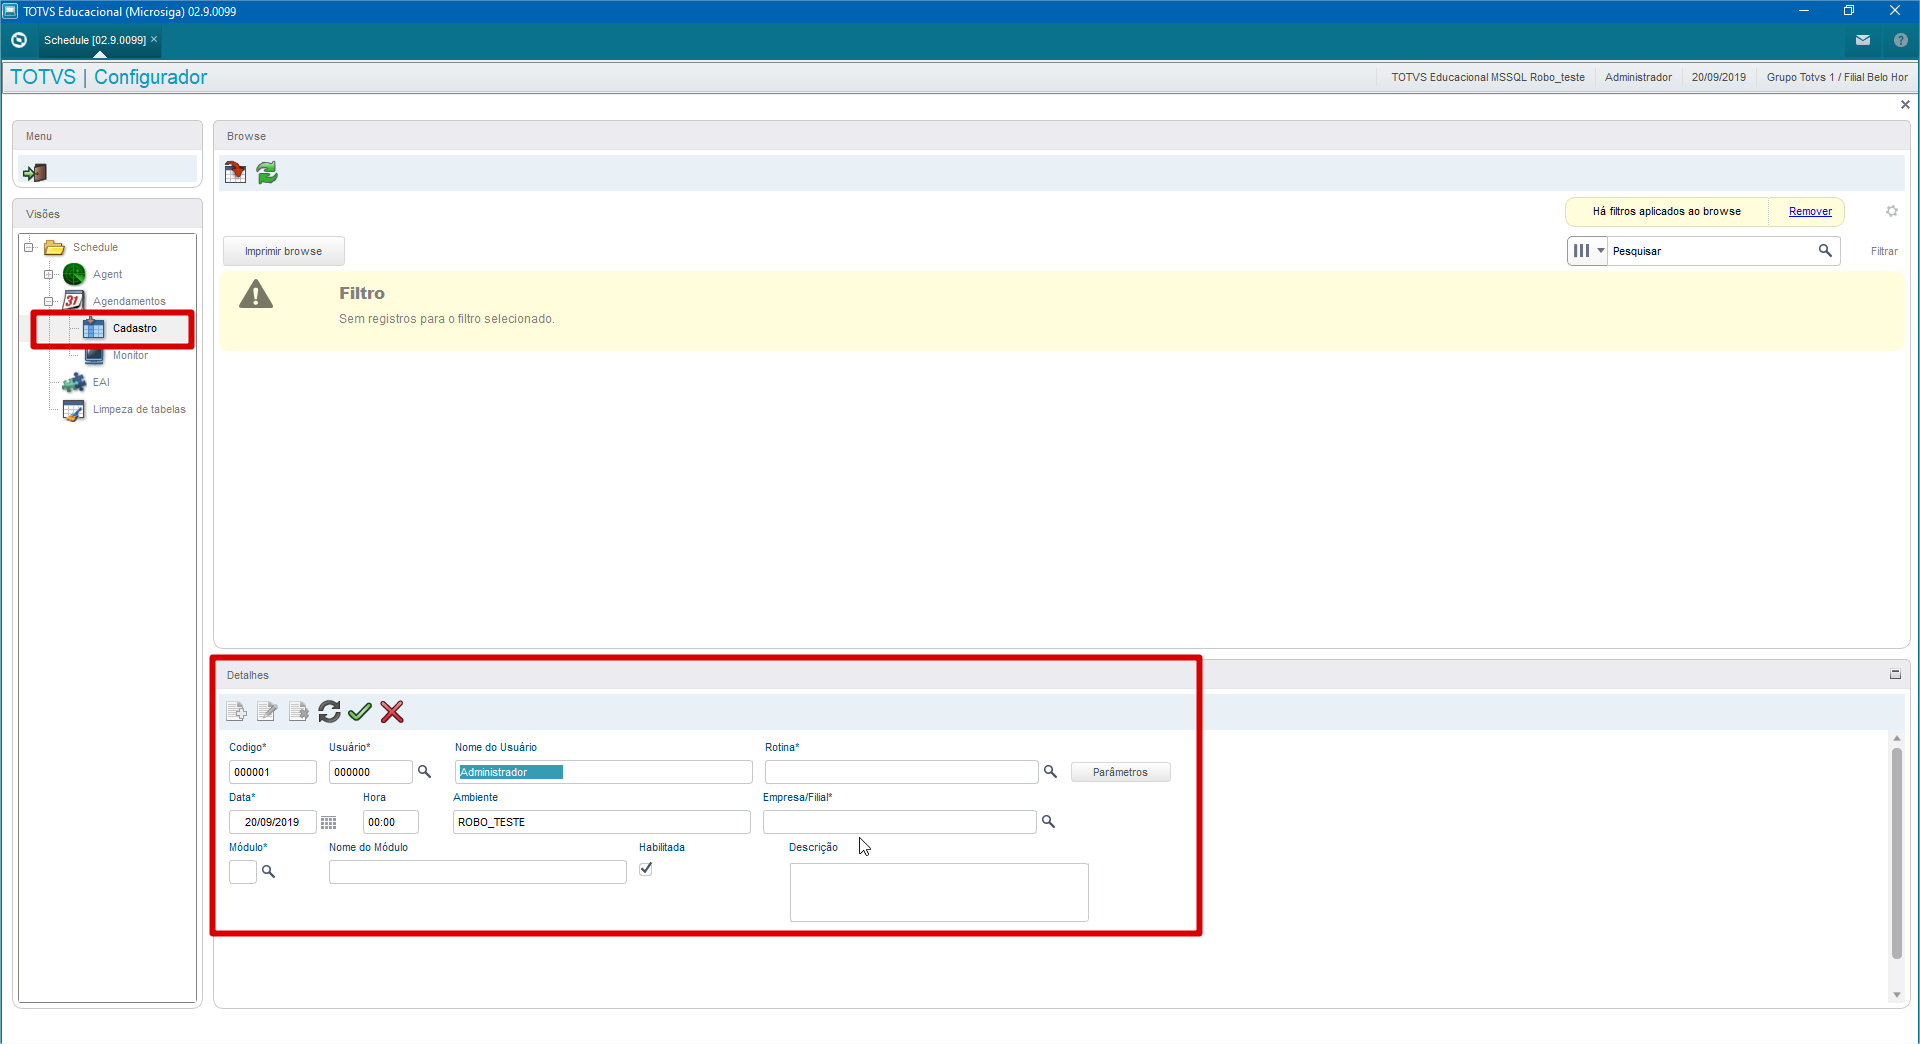Close the Configurador inner window with X
The height and width of the screenshot is (1044, 1920).
1905,105
